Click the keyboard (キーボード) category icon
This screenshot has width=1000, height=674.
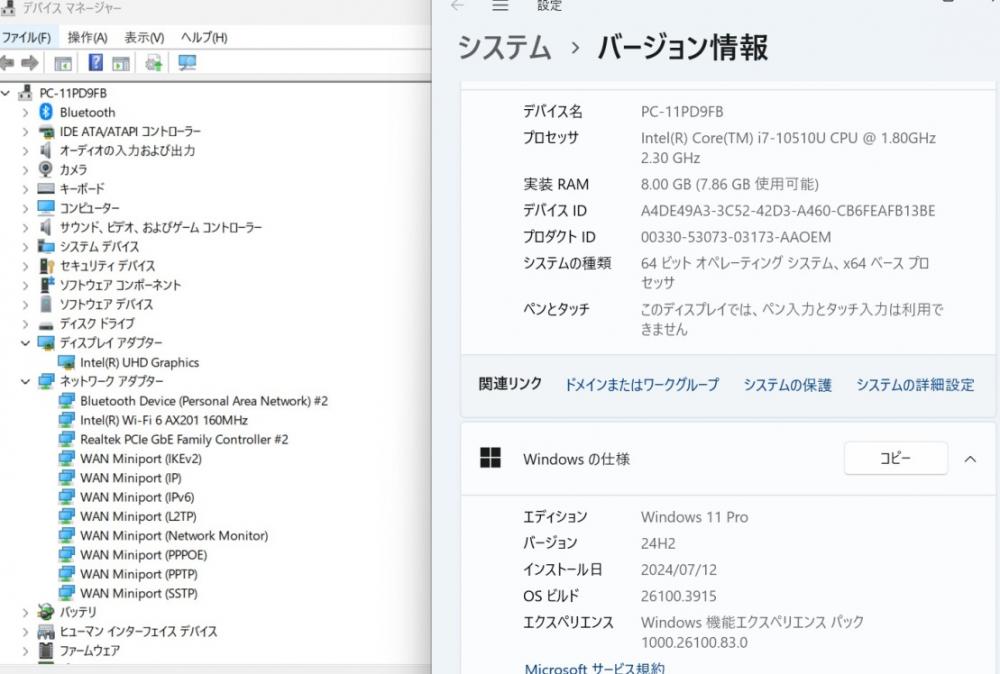tap(46, 189)
